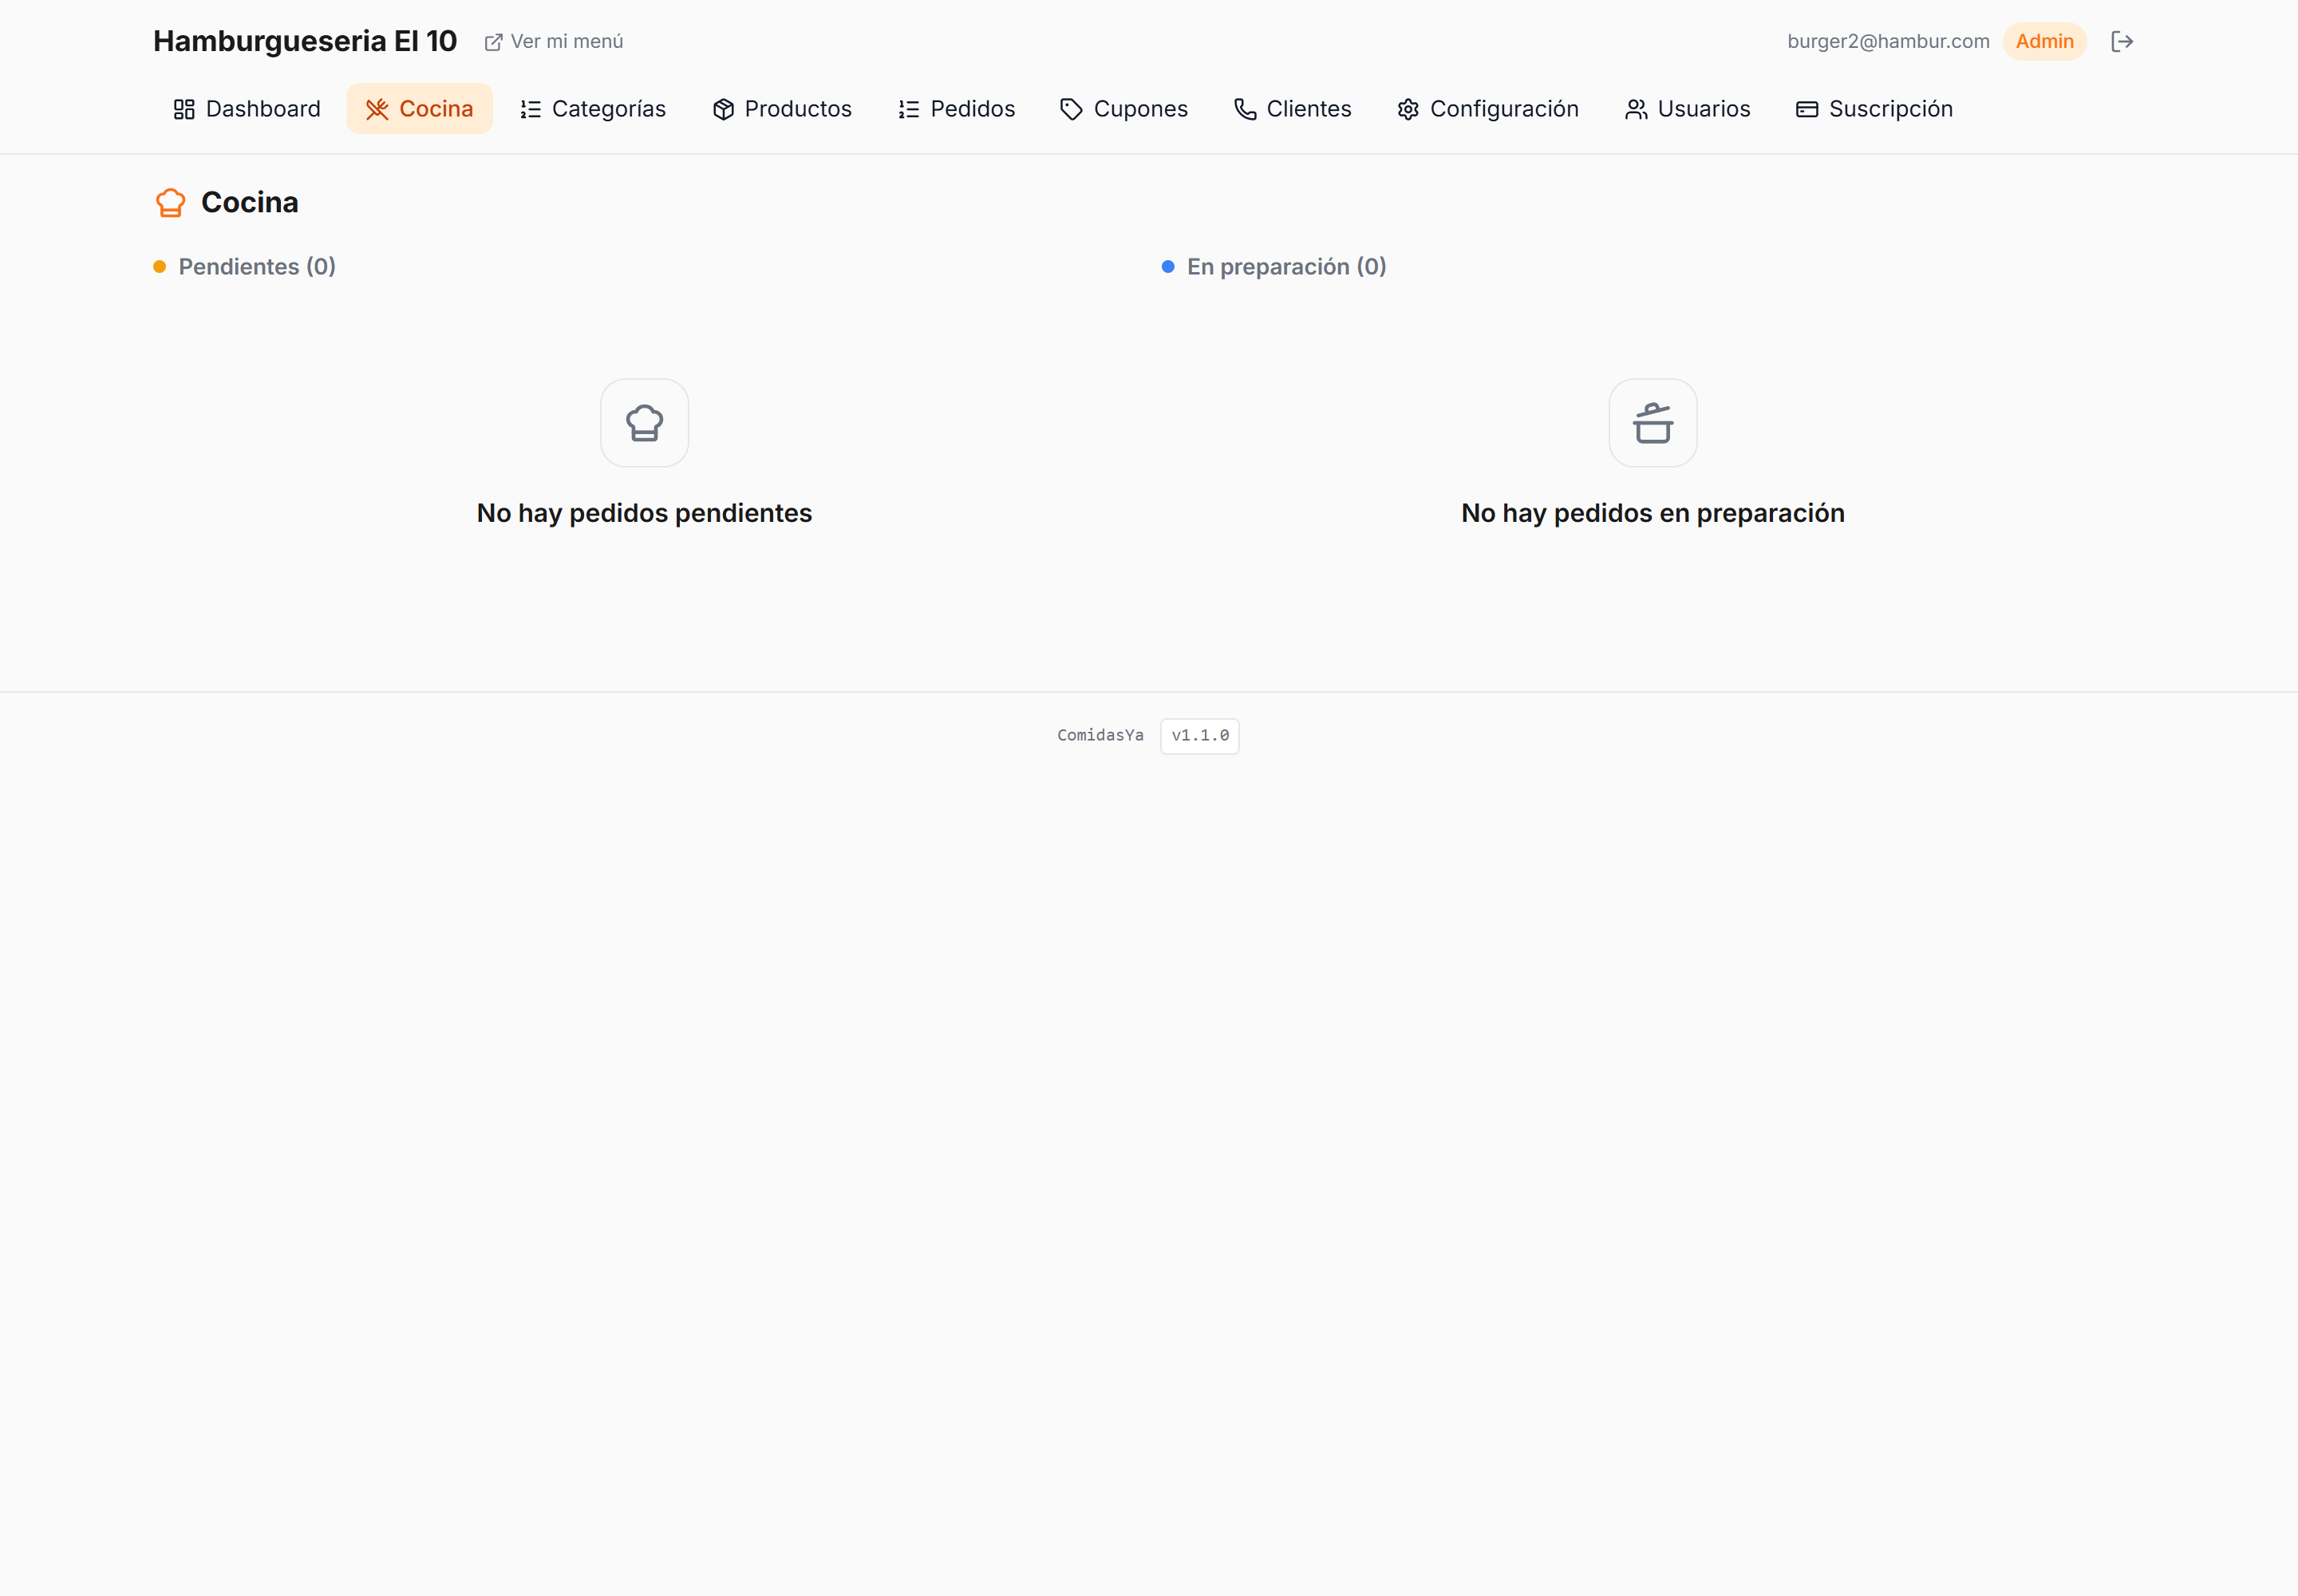Click the Suscripción credit card icon

coord(1807,109)
